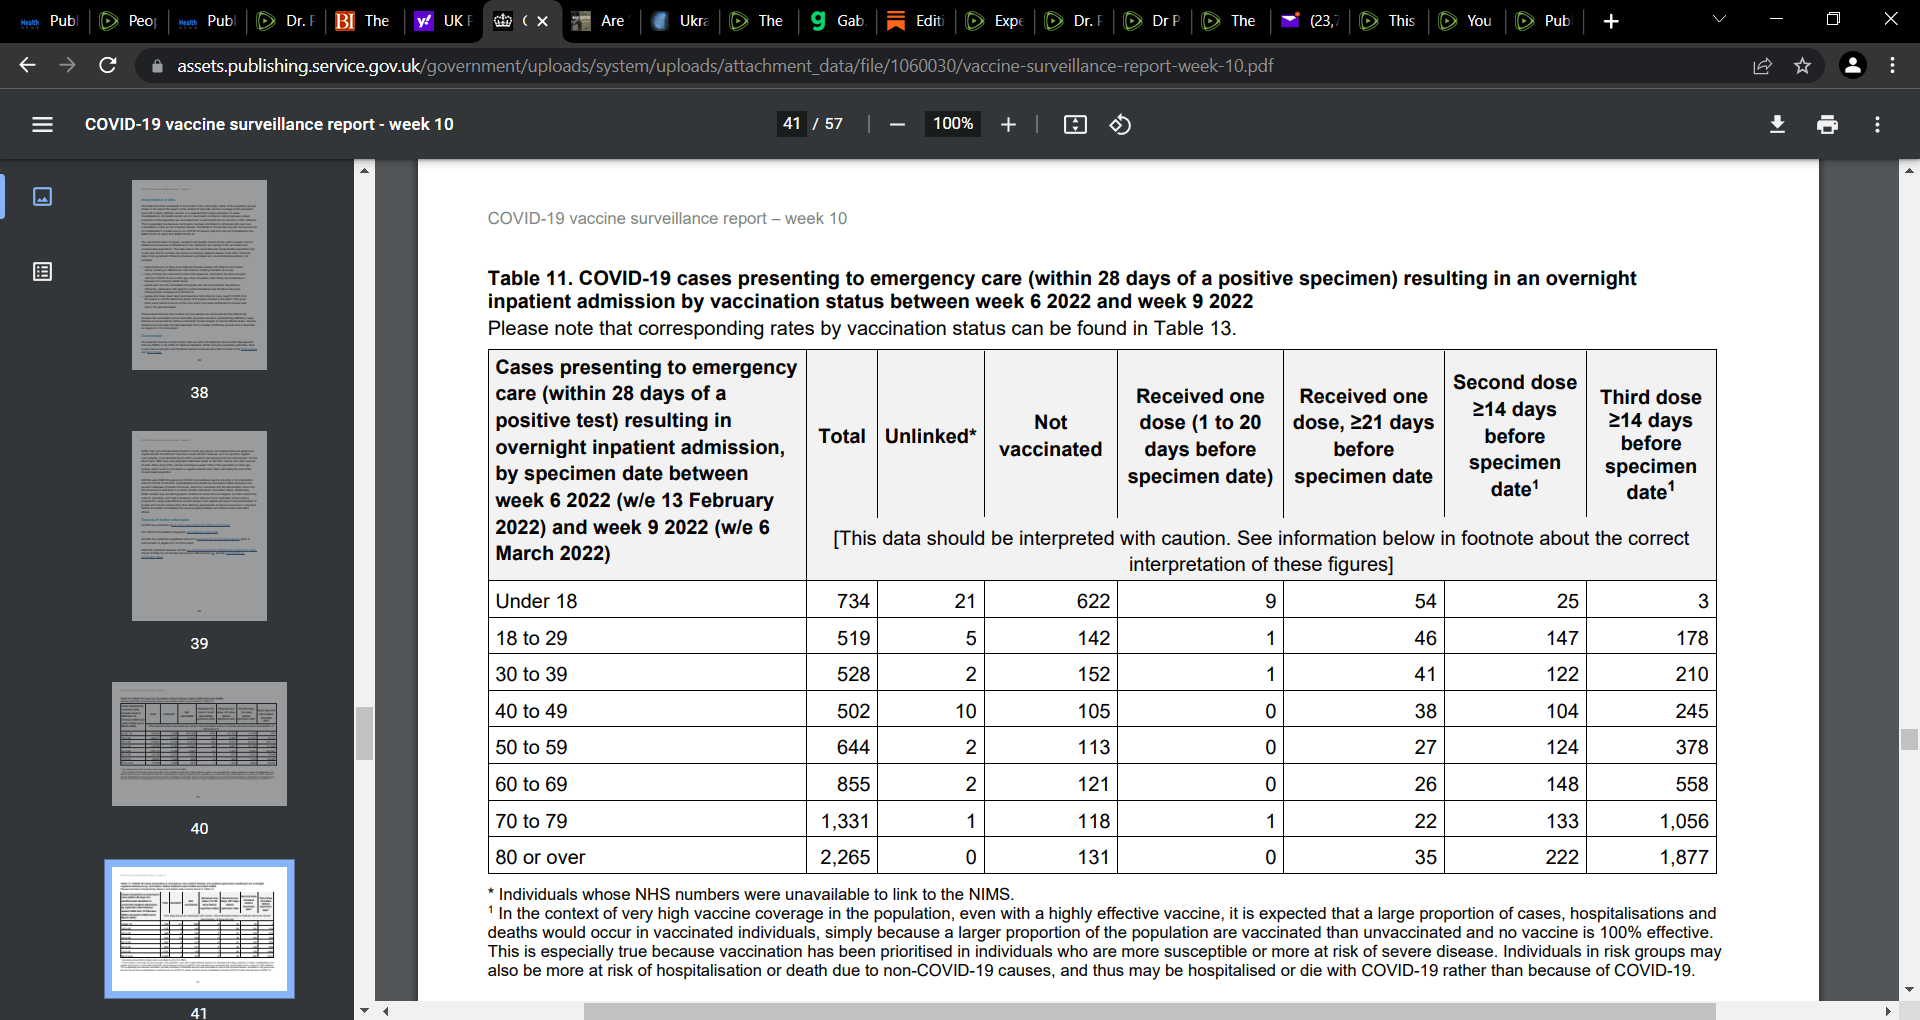
Task: Reload the current page
Action: pyautogui.click(x=108, y=66)
